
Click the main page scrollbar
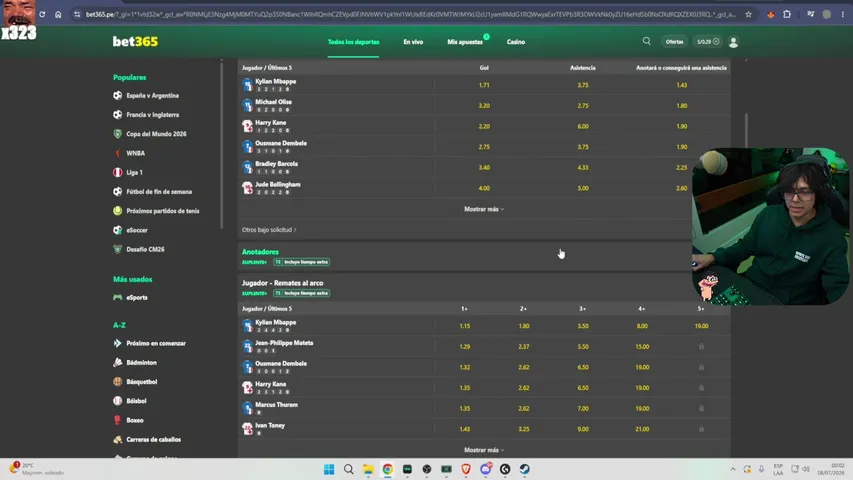[x=746, y=131]
